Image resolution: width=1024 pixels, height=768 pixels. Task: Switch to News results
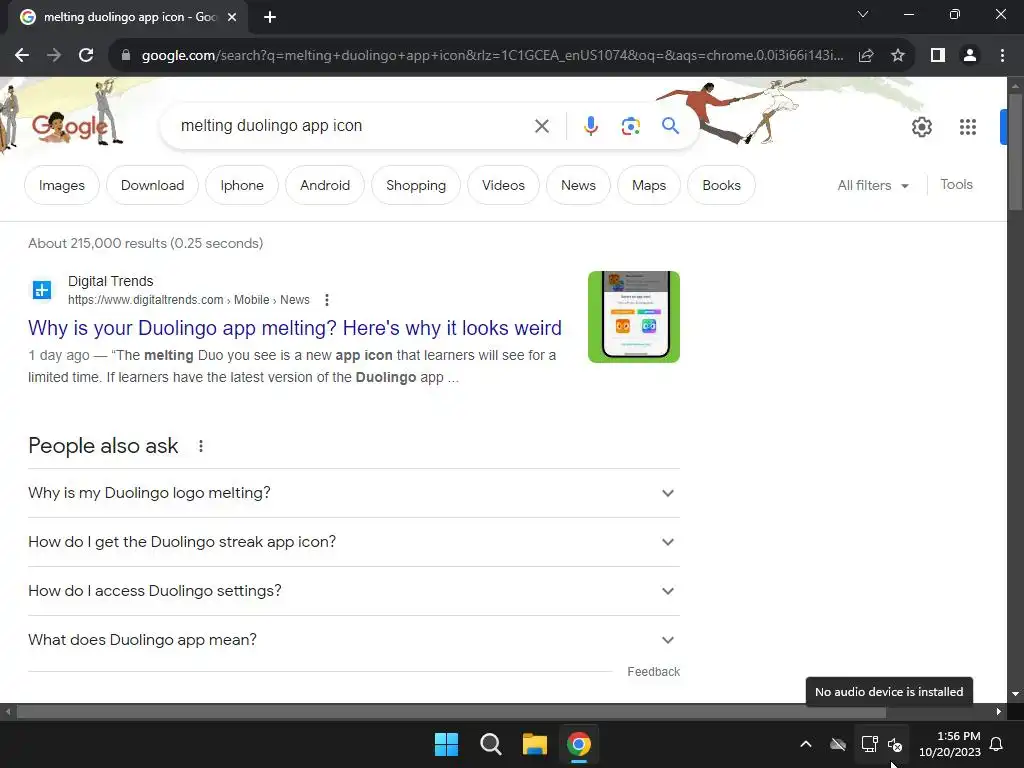[578, 185]
